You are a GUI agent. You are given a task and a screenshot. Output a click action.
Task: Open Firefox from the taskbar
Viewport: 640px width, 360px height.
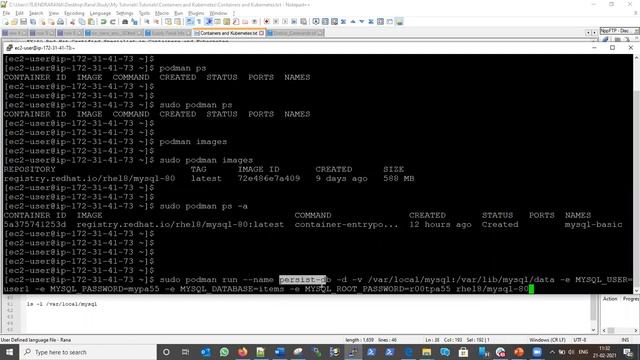[242, 352]
